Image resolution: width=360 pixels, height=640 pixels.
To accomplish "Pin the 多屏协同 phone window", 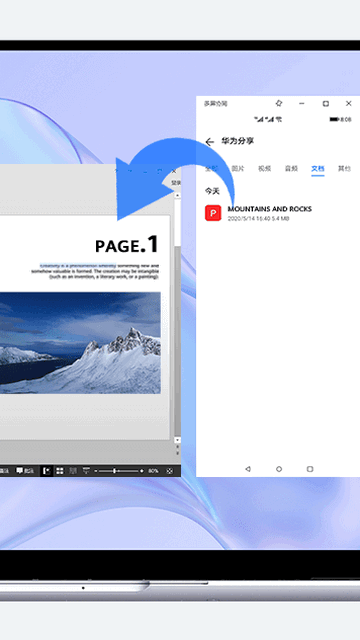I will pos(279,103).
